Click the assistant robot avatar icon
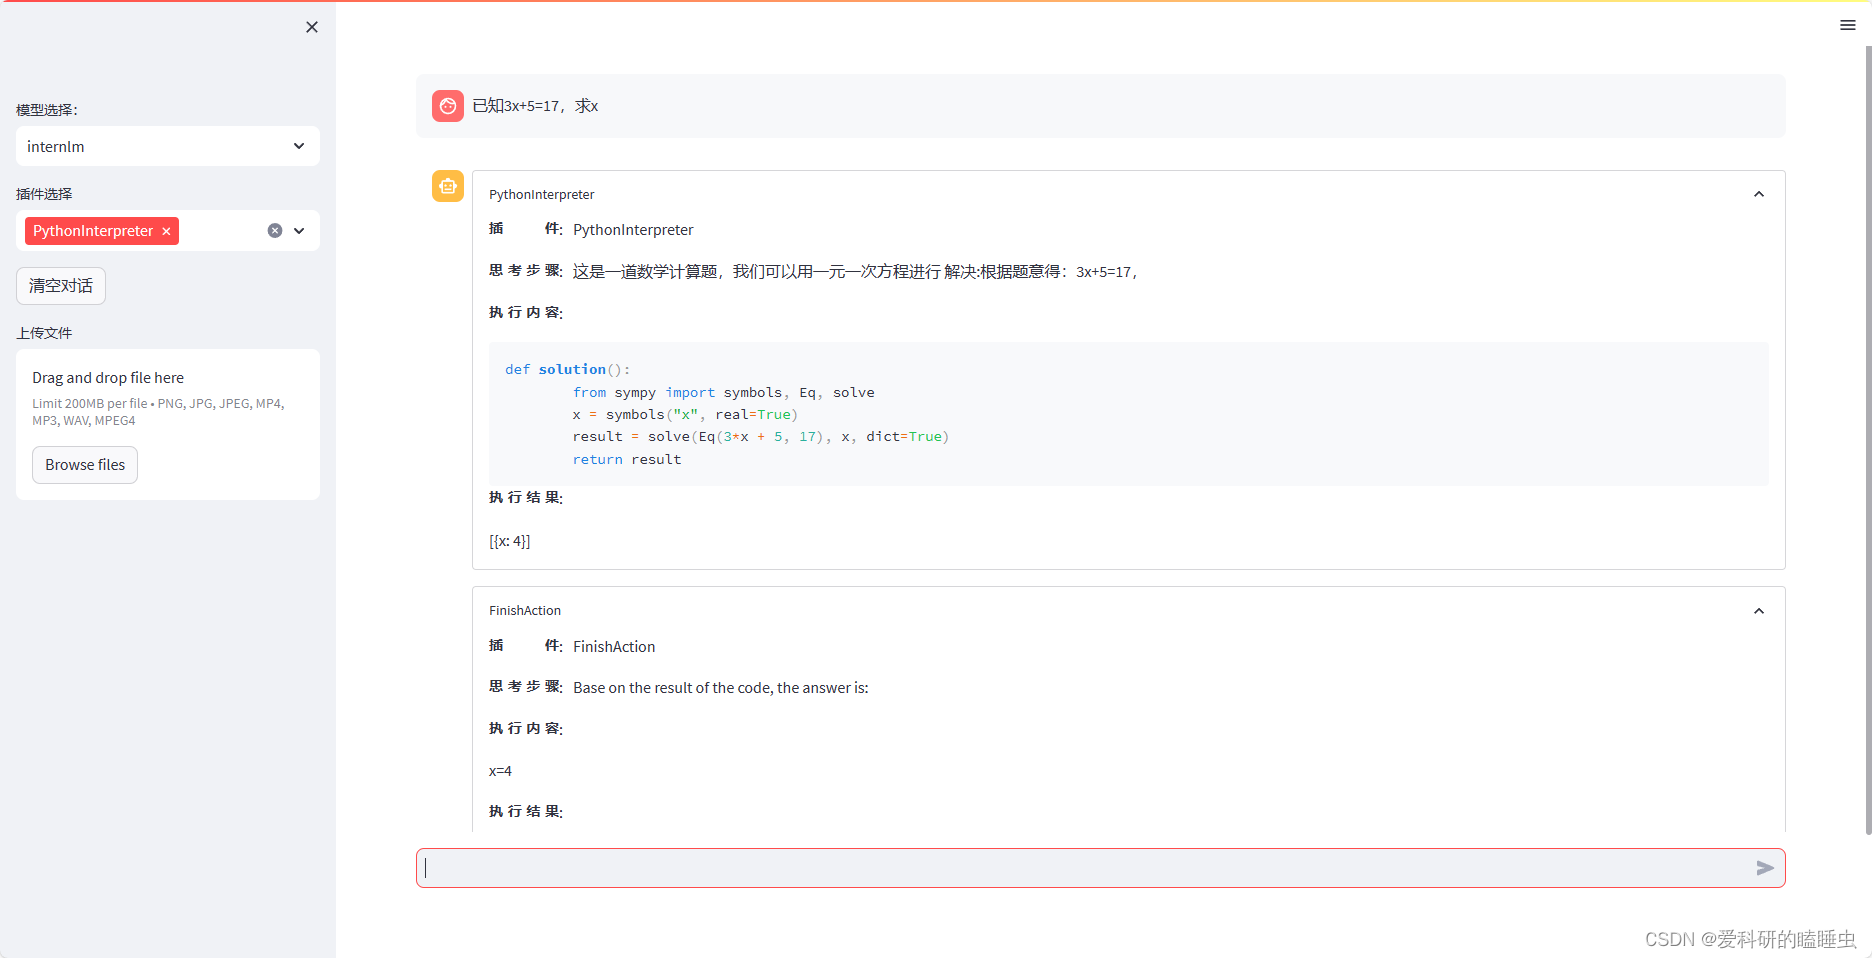 (448, 186)
